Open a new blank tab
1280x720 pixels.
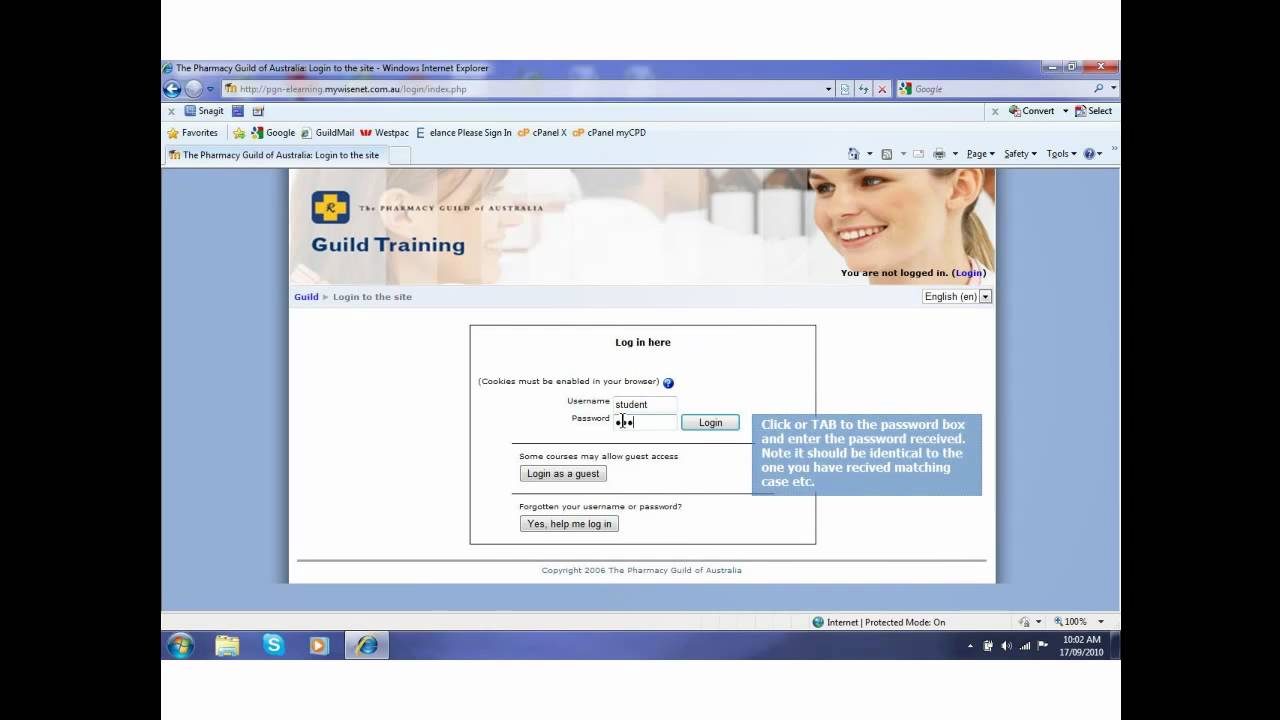(x=399, y=155)
